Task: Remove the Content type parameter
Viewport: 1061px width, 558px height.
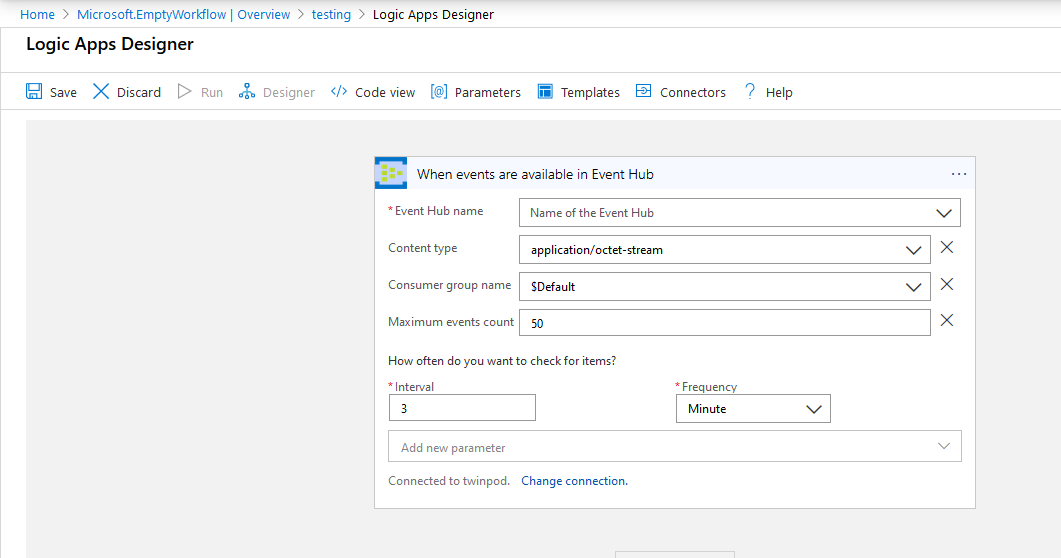Action: pyautogui.click(x=947, y=248)
